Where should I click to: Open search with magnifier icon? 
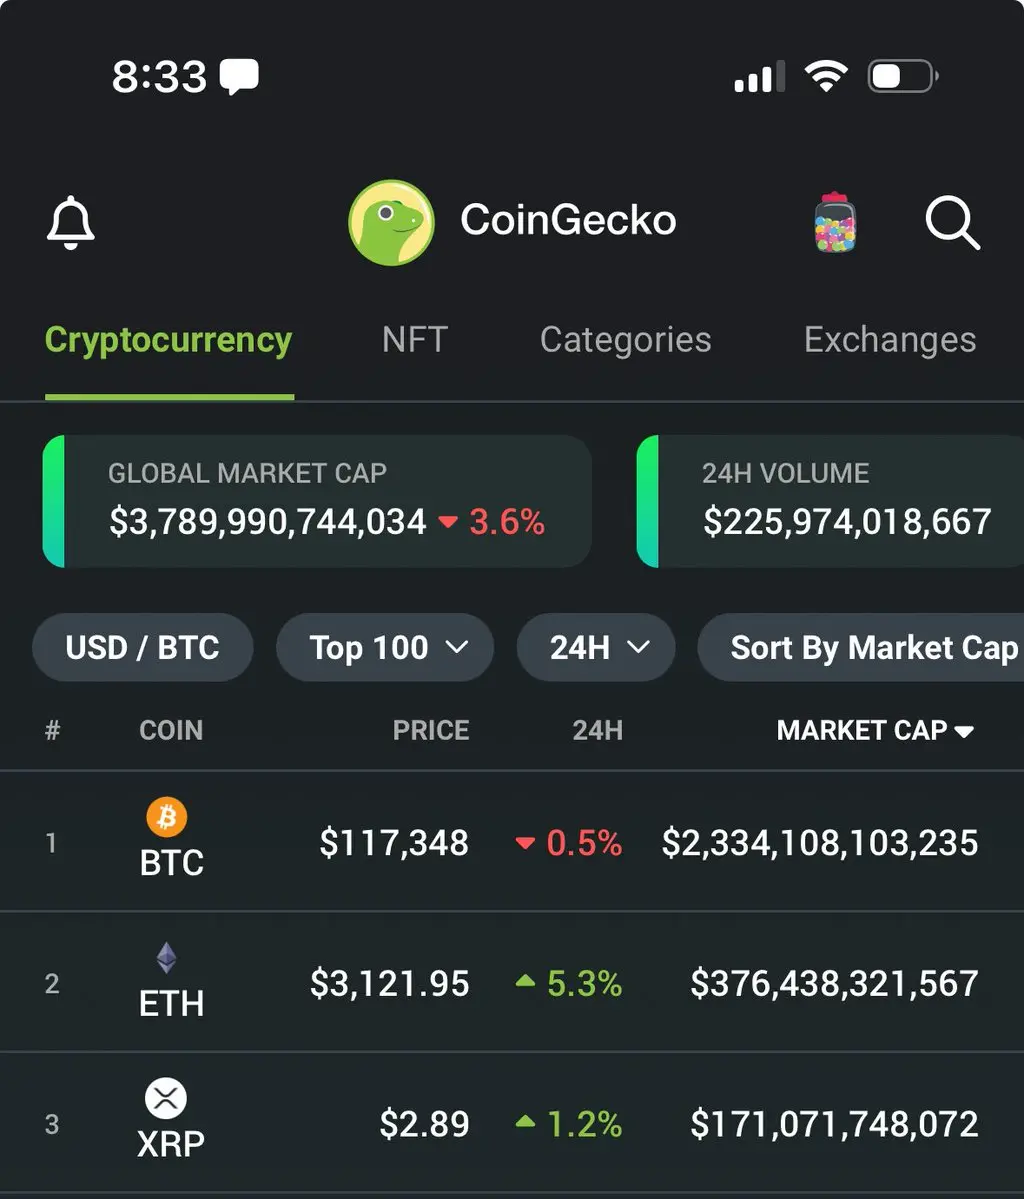click(x=952, y=223)
